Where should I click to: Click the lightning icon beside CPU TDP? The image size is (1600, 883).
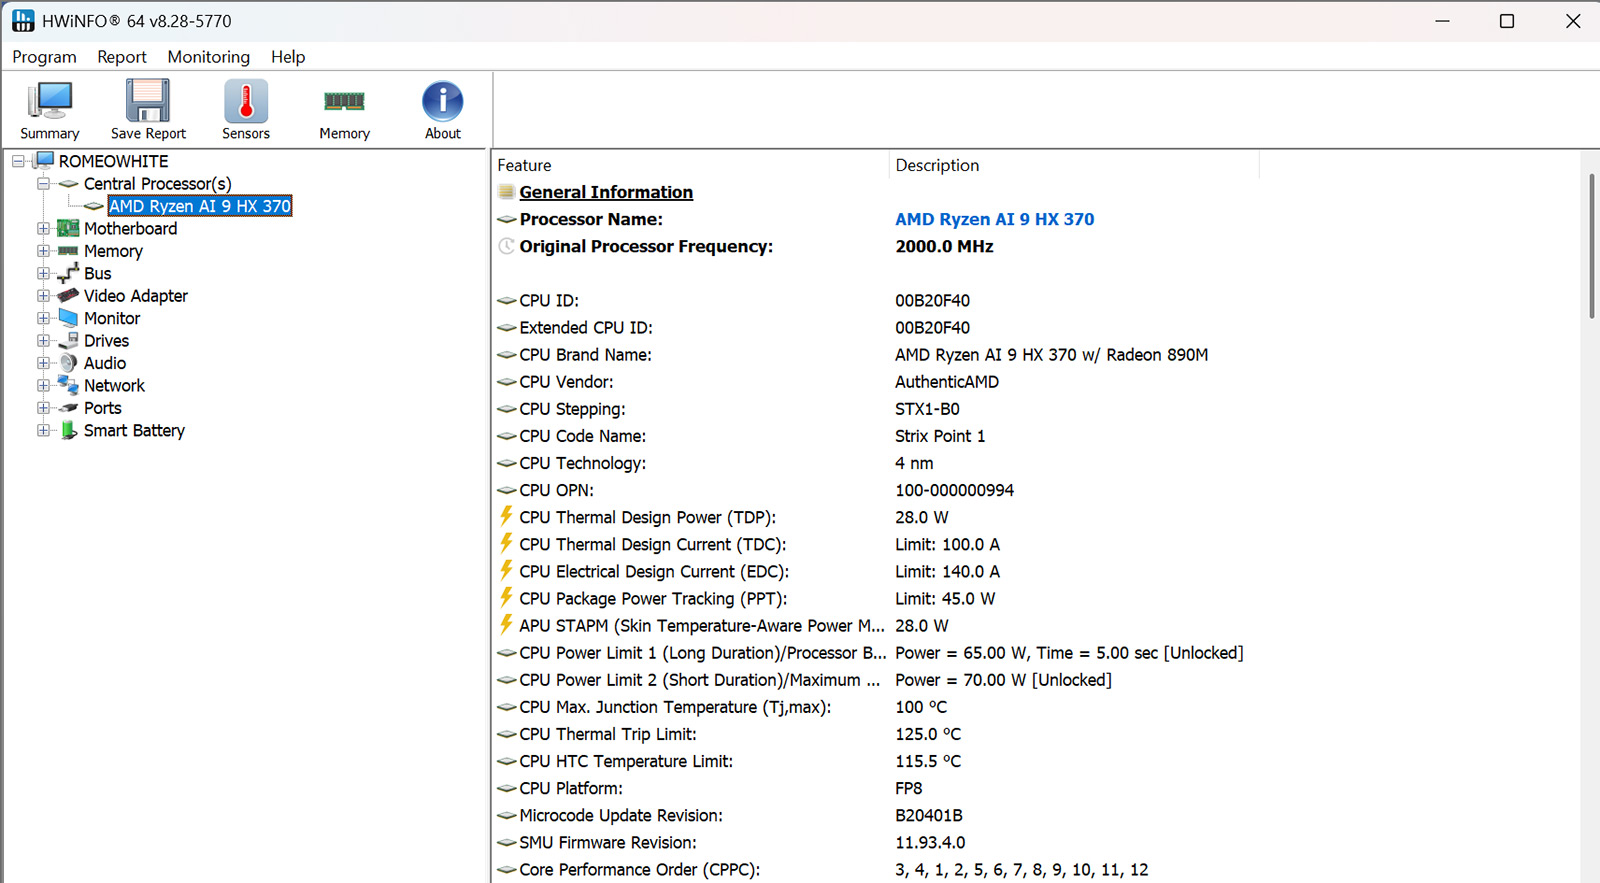click(507, 516)
